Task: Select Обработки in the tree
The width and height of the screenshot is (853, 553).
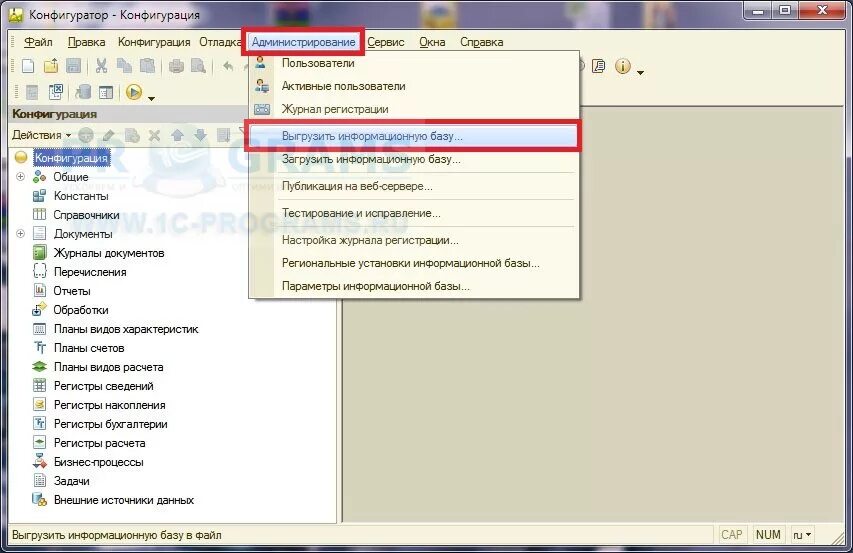Action: point(81,310)
